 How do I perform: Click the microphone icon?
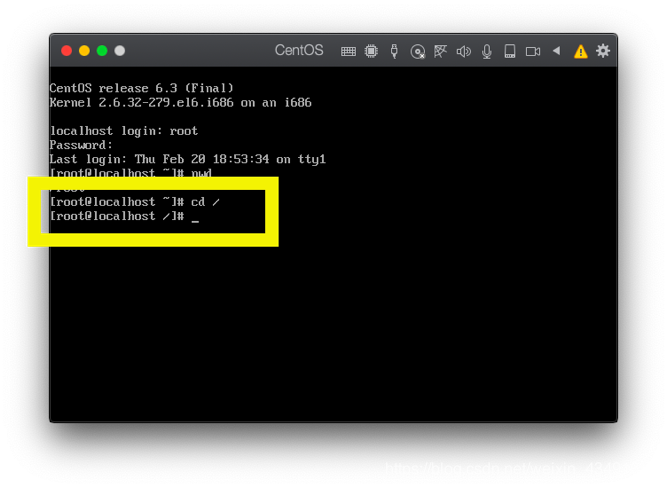487,51
